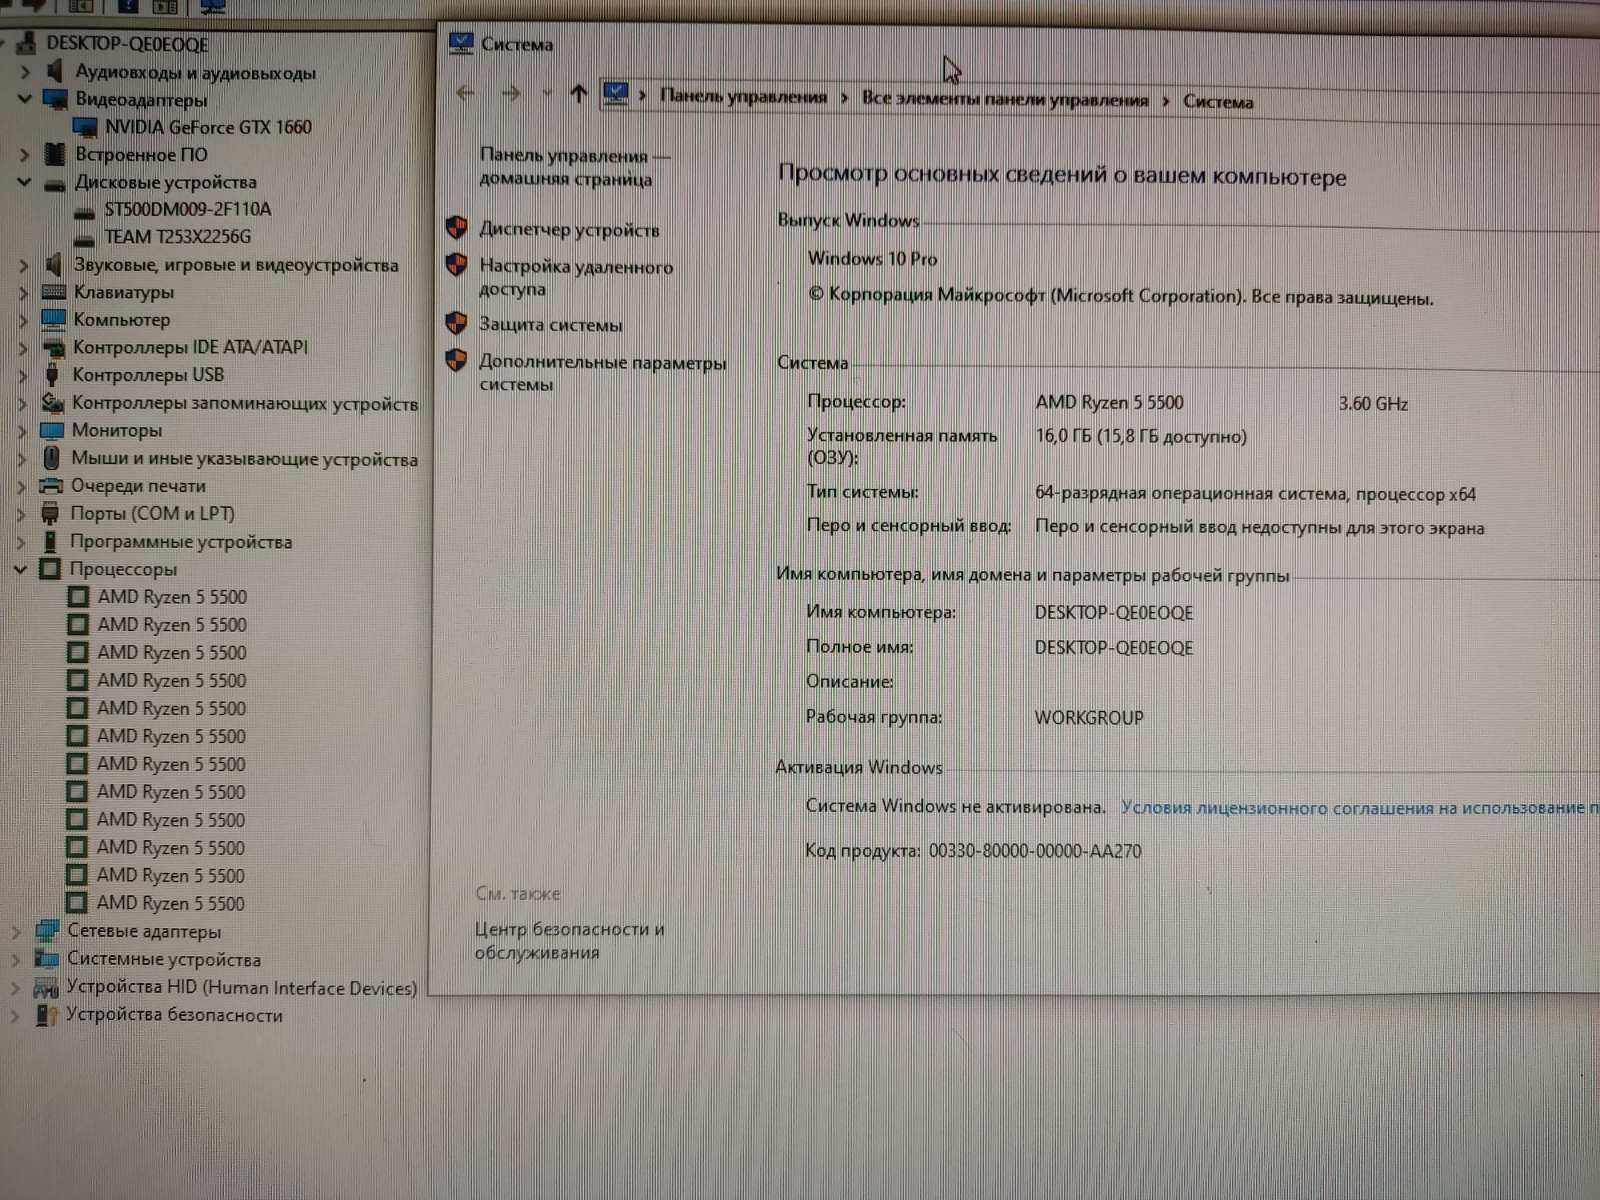
Task: Collapse the Процессоры category
Action: 20,569
